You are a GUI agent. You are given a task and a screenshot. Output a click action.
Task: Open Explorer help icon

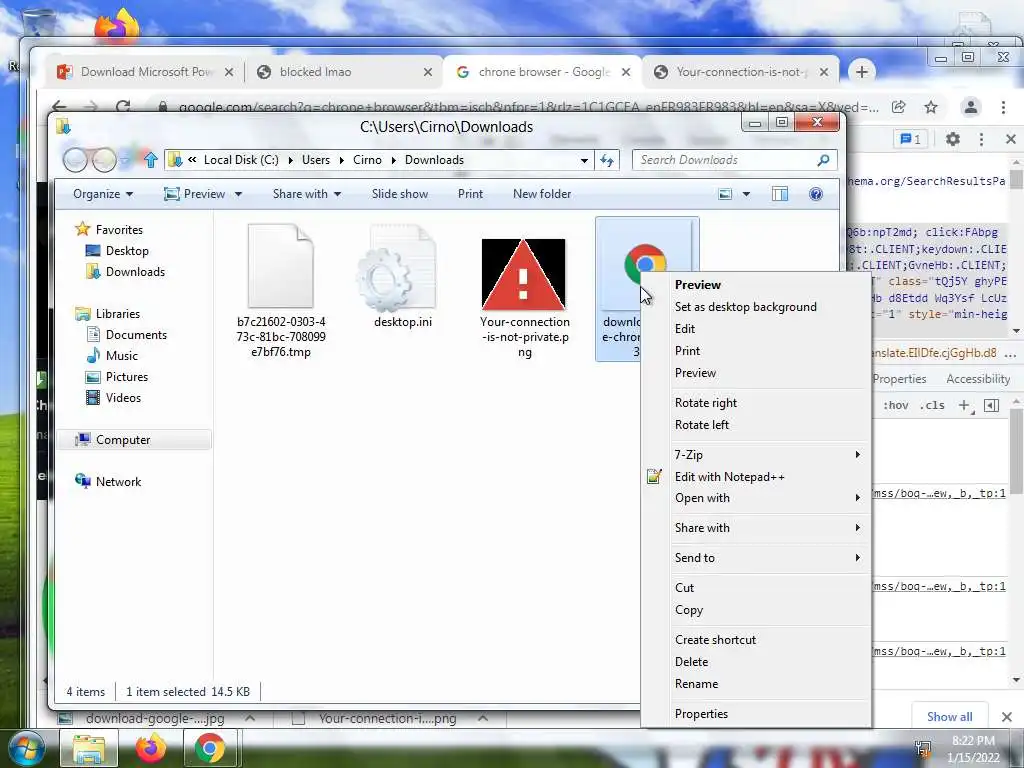click(x=816, y=194)
